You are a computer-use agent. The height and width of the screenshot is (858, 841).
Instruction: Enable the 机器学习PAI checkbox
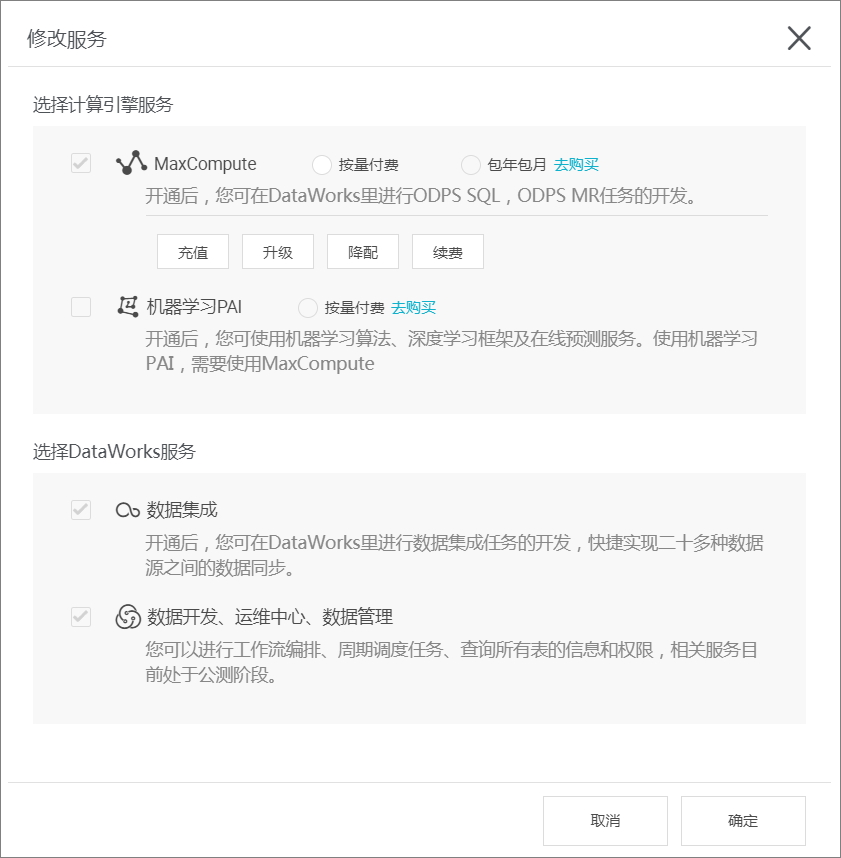click(x=81, y=306)
